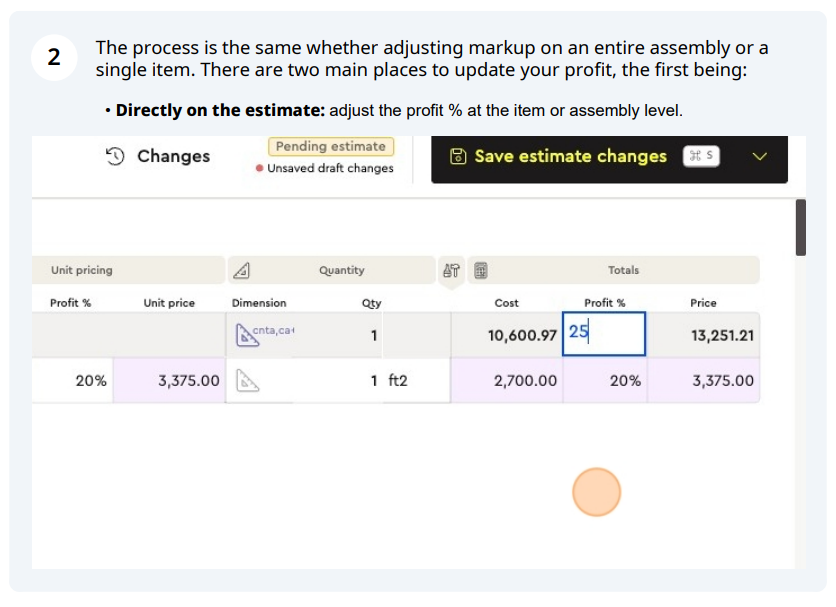
Task: Select the Totals column group header
Action: 623,270
